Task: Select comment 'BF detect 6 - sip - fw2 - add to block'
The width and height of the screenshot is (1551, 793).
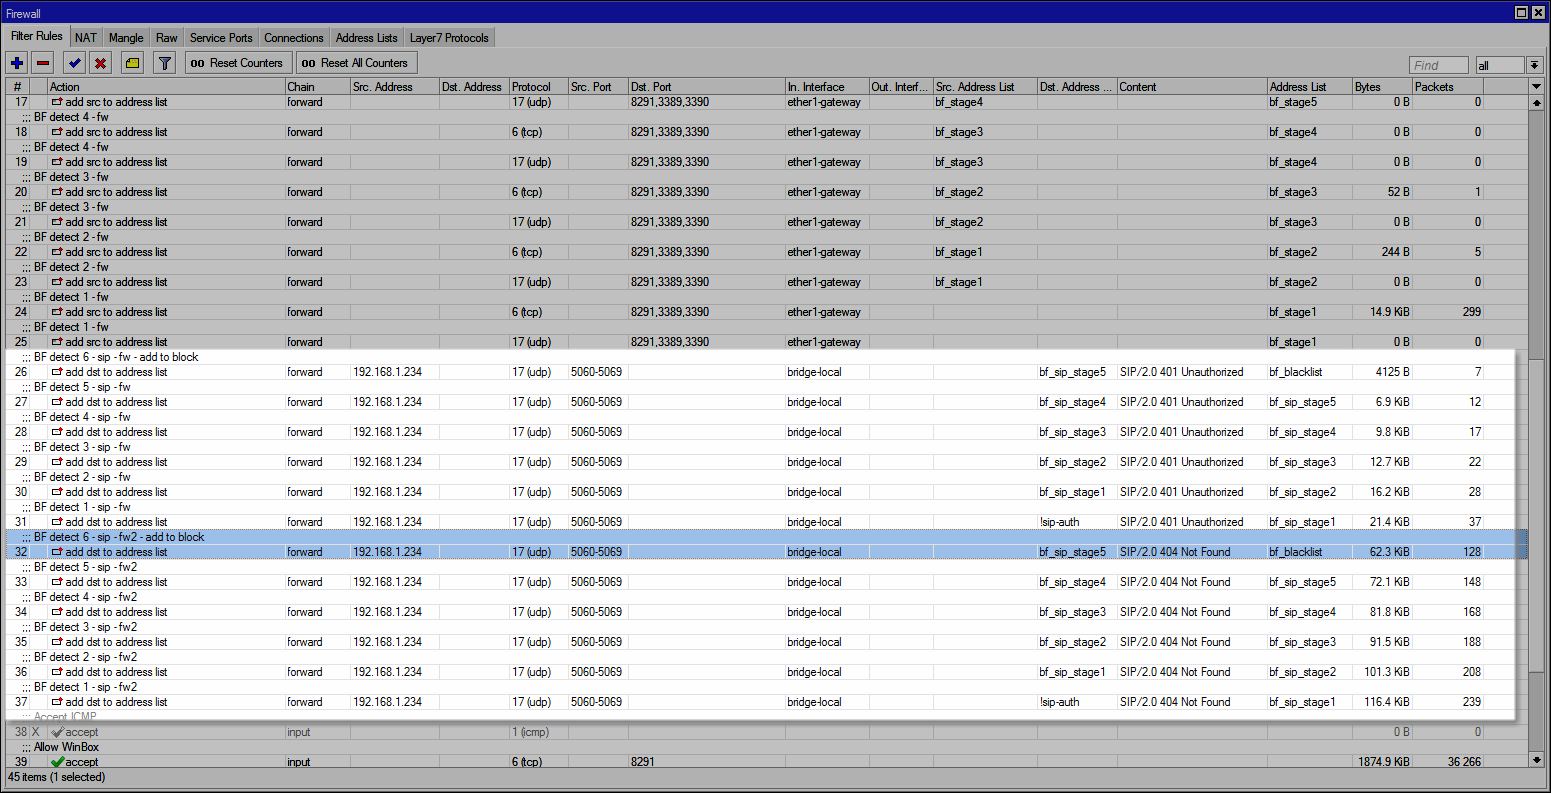Action: coord(119,537)
